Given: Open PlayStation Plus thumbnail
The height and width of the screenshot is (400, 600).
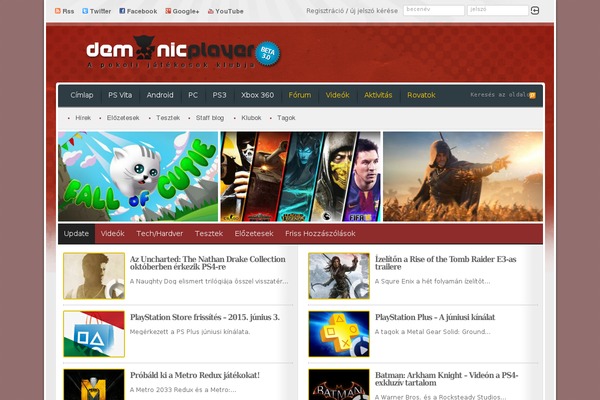Looking at the screenshot, I should tap(339, 334).
